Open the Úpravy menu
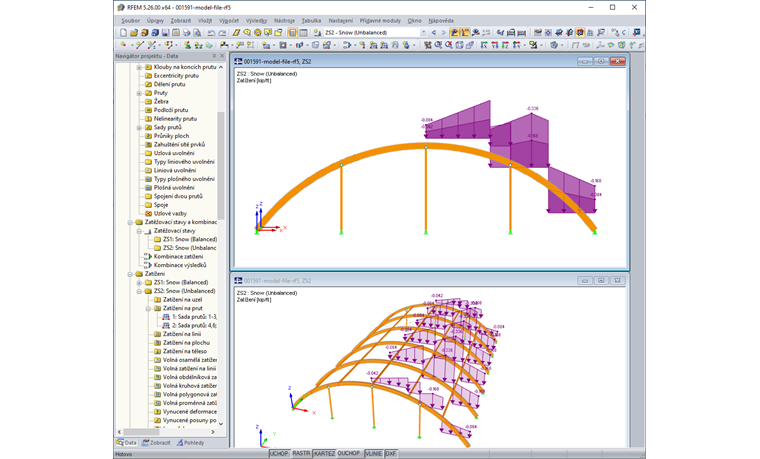Viewport: 760px width, 459px height. pos(155,20)
